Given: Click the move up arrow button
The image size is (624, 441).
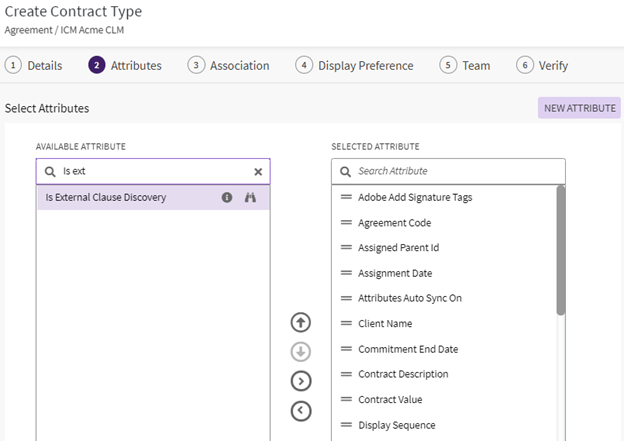Looking at the screenshot, I should coord(300,323).
